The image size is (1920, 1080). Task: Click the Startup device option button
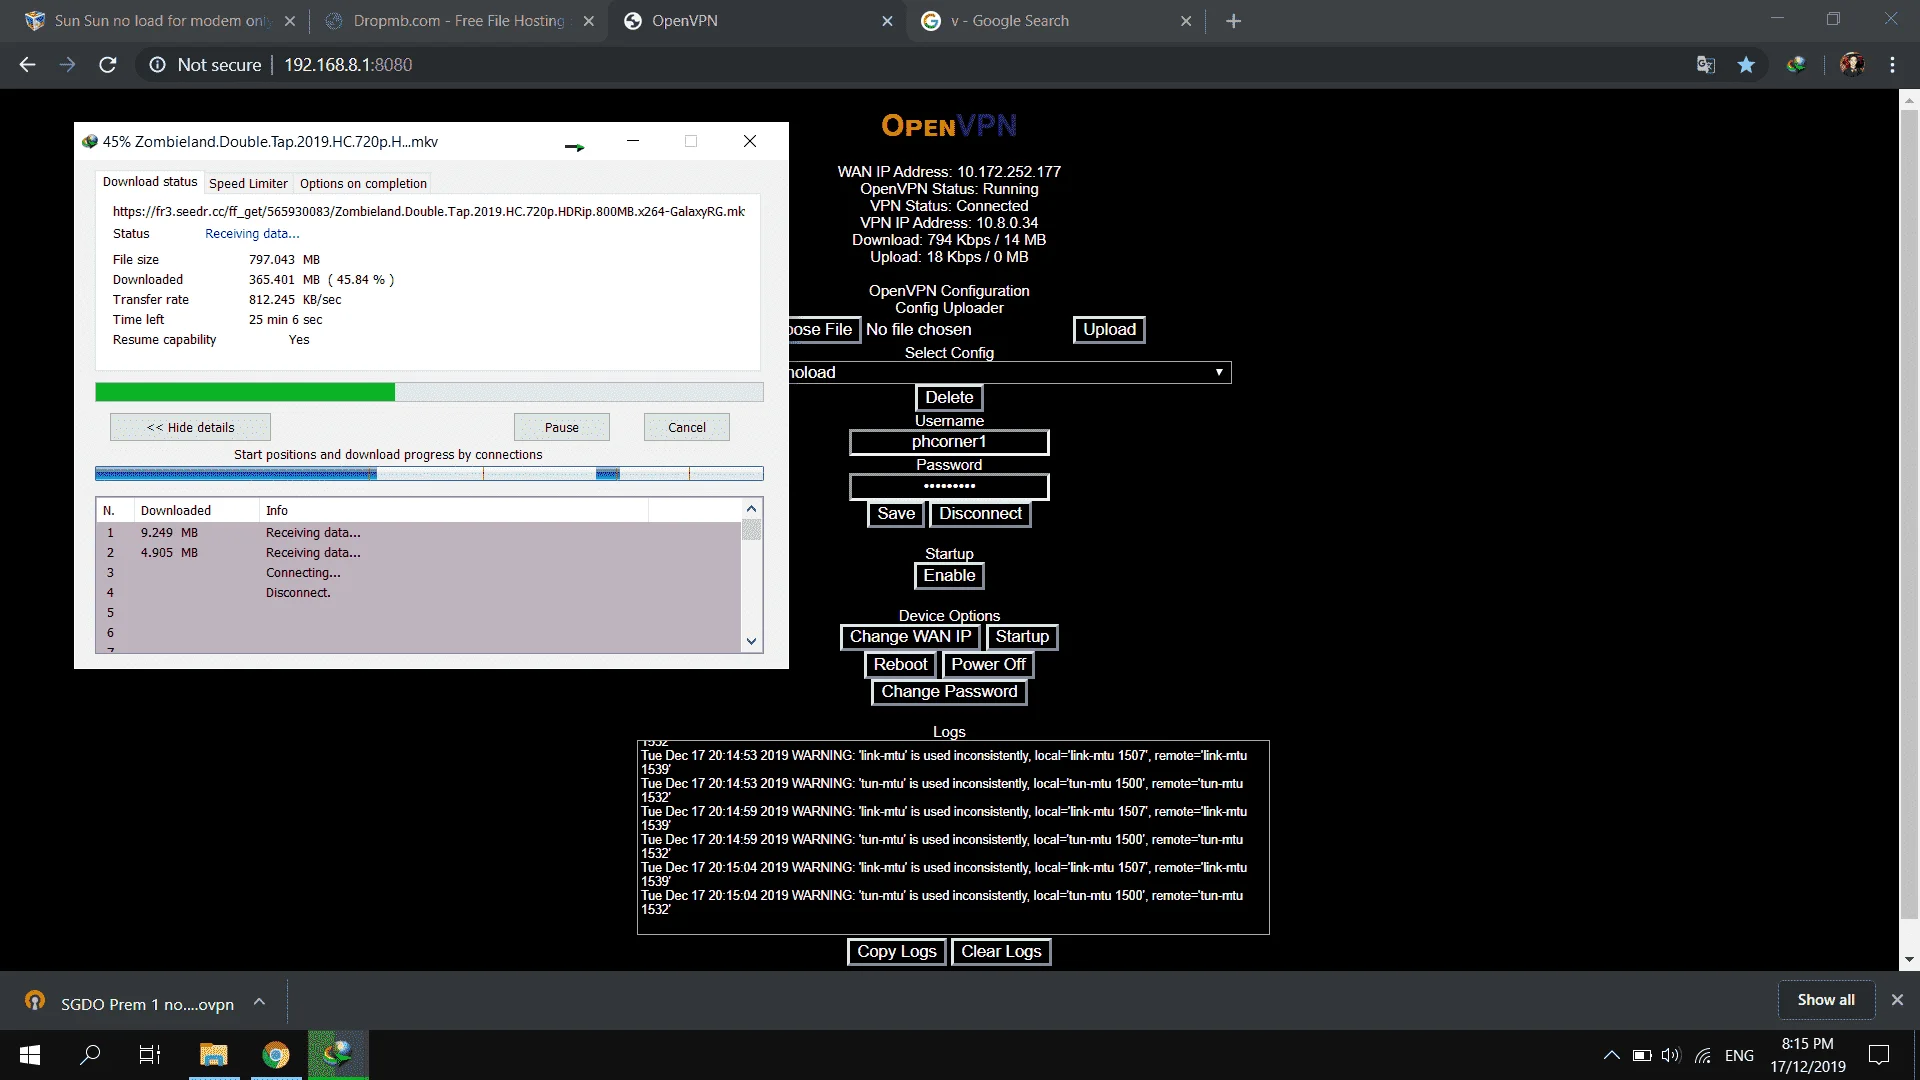1022,637
